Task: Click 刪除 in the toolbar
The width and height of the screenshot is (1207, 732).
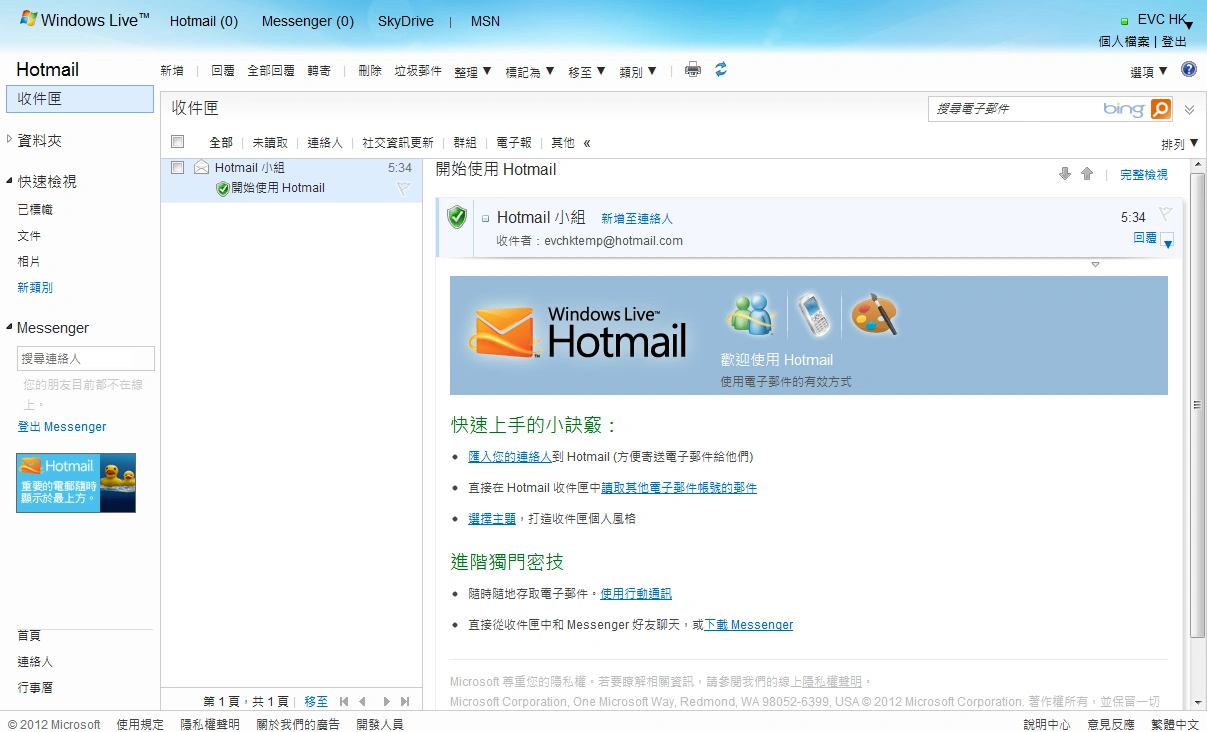Action: click(x=370, y=71)
